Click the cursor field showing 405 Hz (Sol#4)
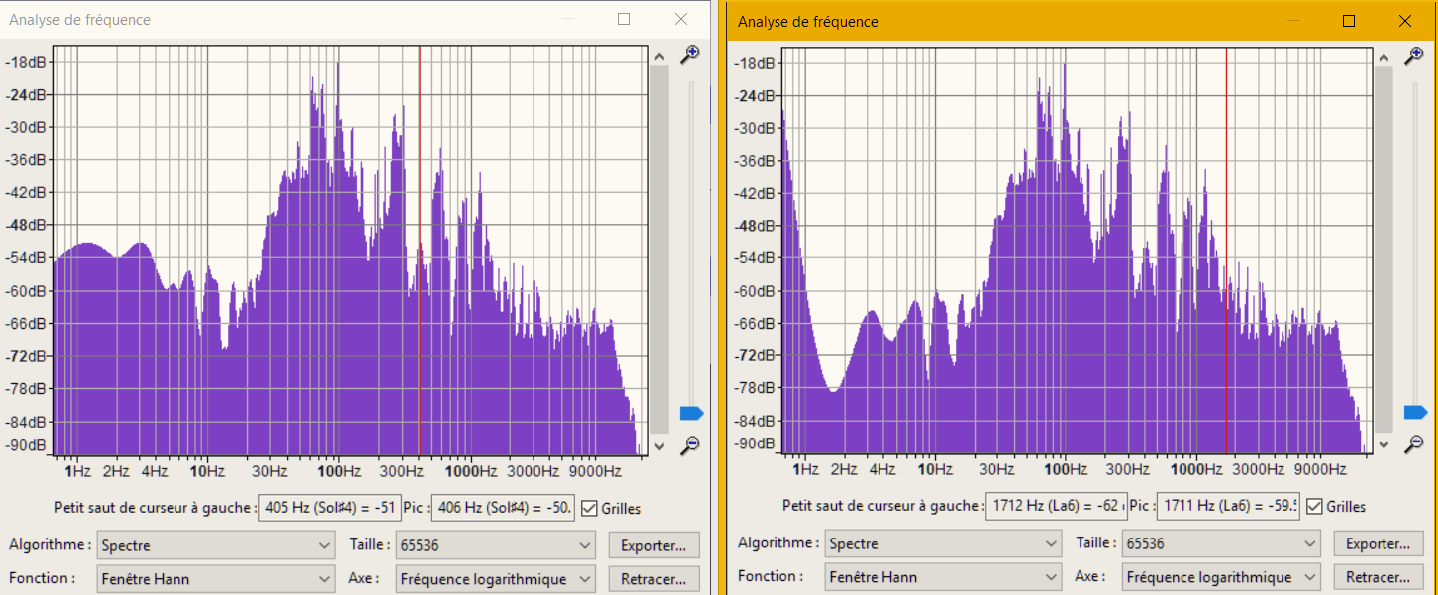 click(x=330, y=508)
